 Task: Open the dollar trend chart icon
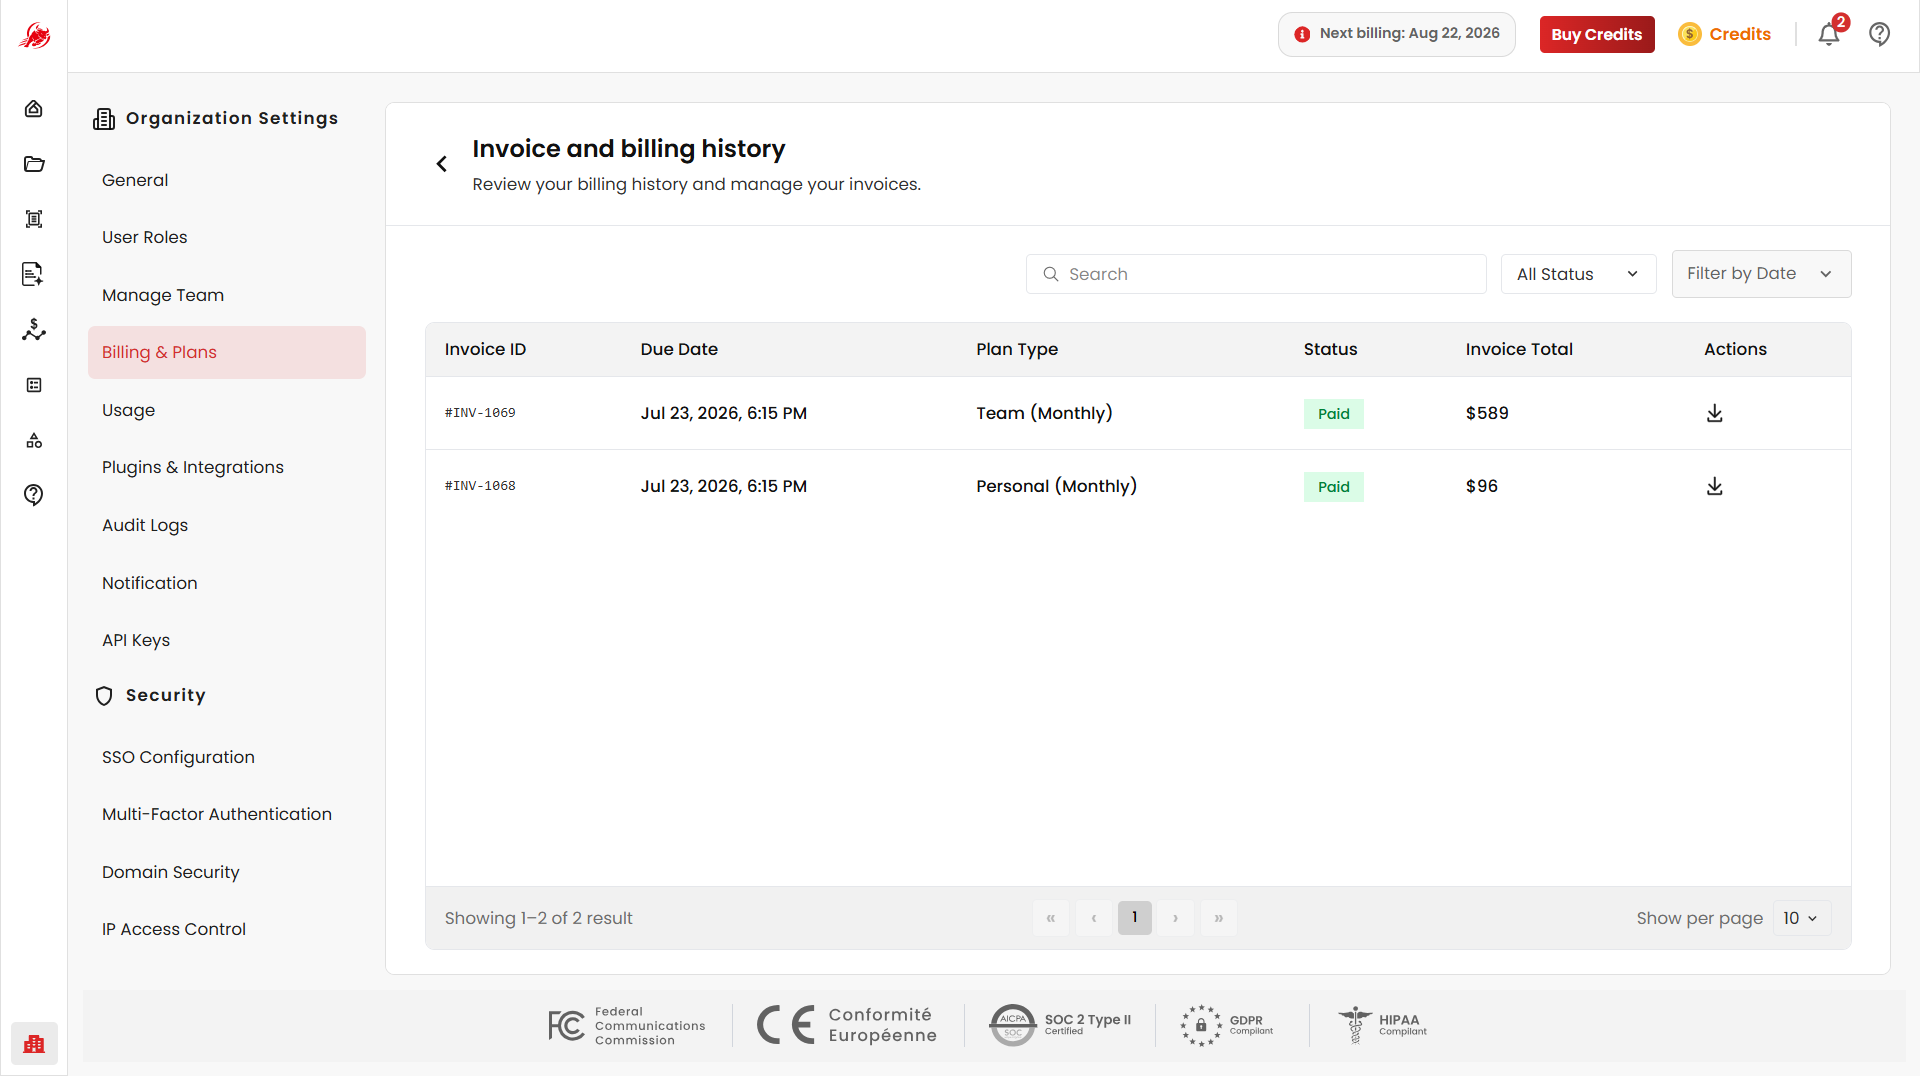click(x=34, y=329)
